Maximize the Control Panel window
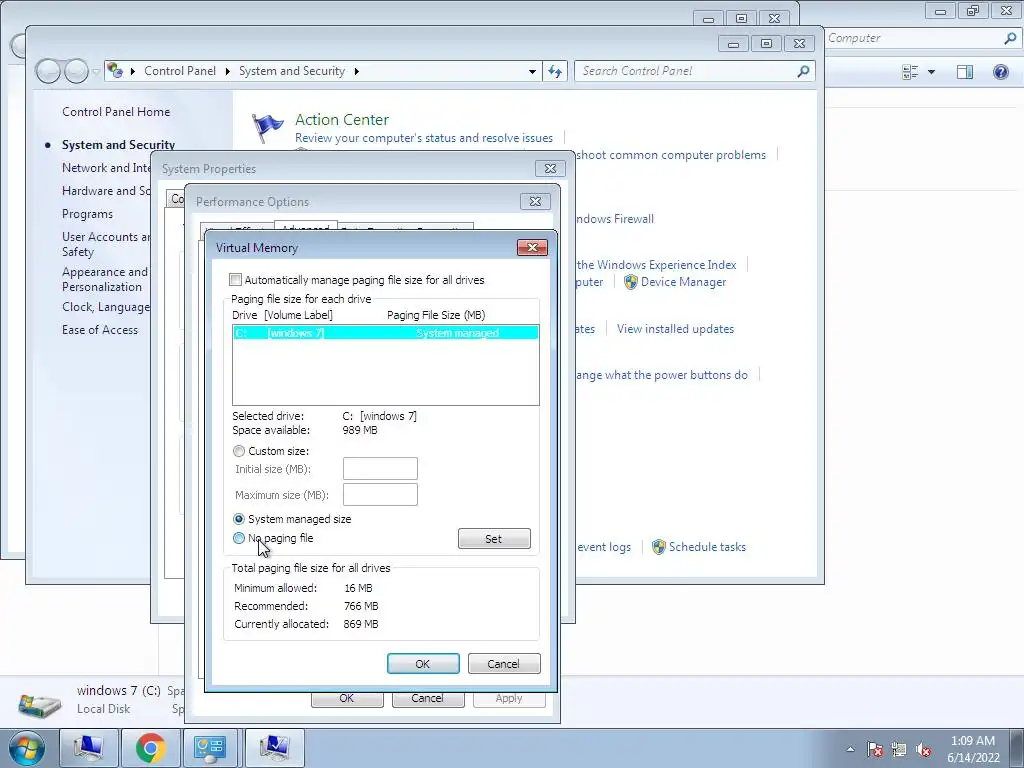 tap(766, 44)
